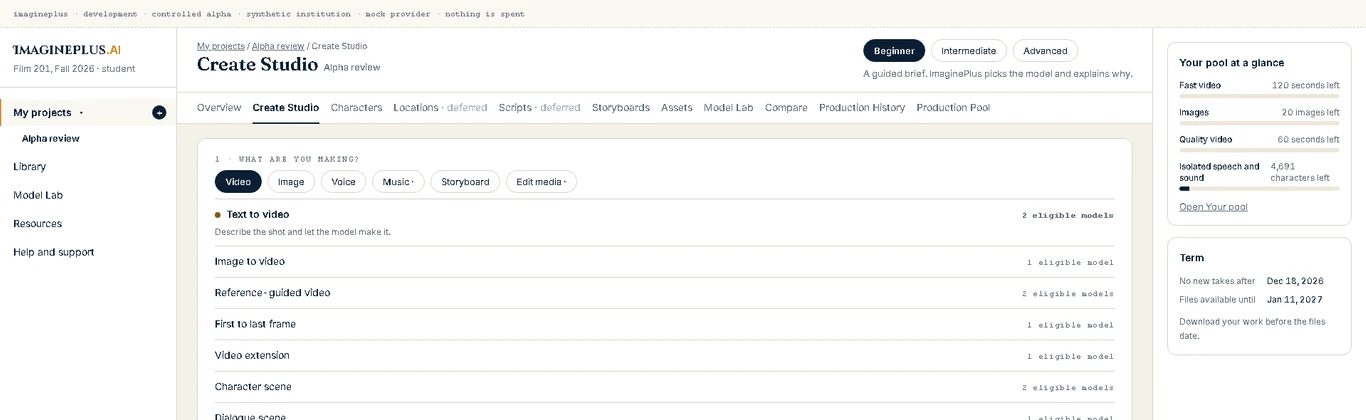Open the Create Studio tab

(286, 108)
